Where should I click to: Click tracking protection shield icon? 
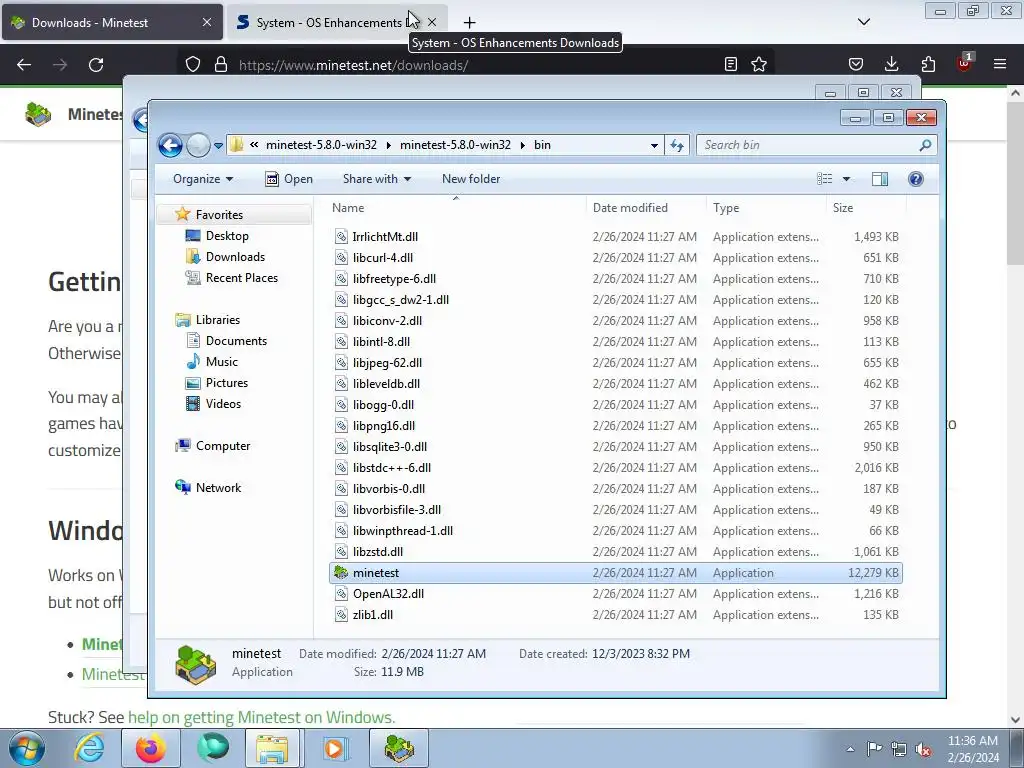tap(193, 65)
